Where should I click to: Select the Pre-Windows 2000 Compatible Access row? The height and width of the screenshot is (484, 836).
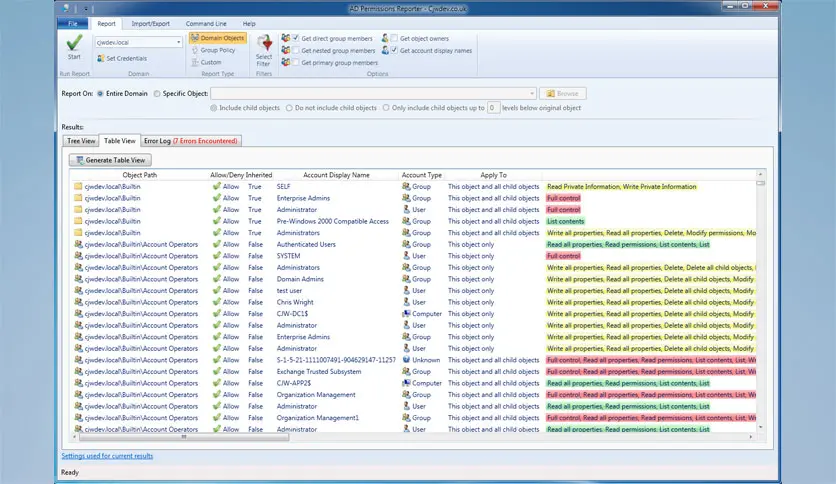click(414, 221)
